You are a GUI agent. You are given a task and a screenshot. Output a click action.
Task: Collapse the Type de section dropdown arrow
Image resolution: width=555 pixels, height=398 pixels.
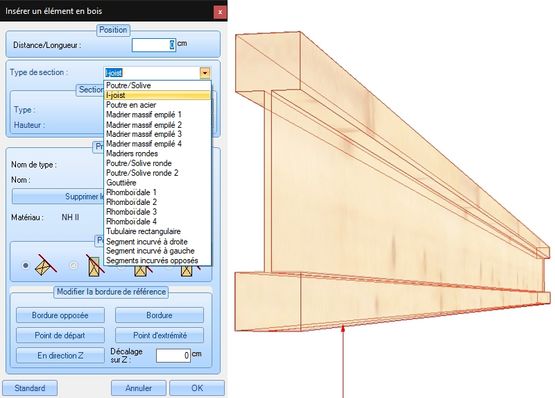(205, 73)
